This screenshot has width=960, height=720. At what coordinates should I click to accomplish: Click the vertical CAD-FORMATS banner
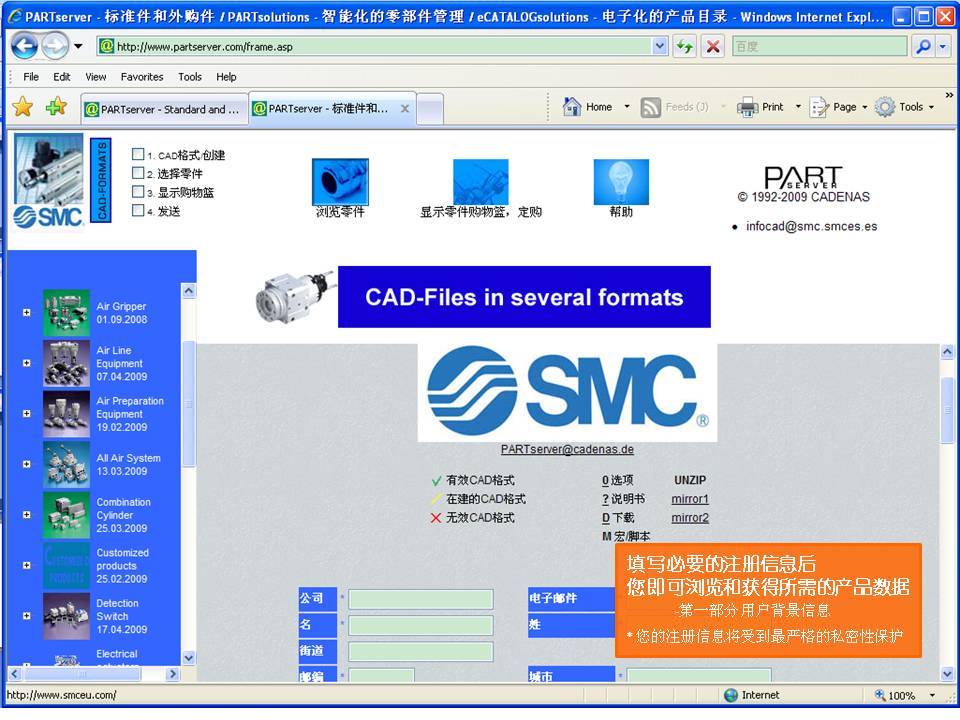[x=101, y=180]
